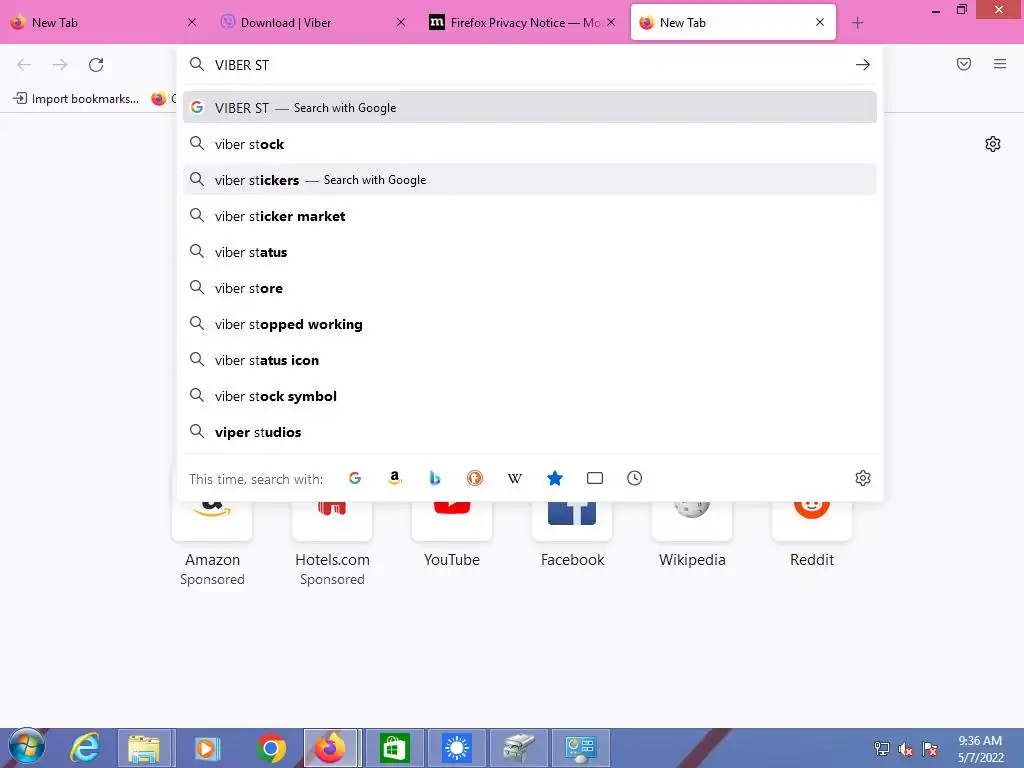Pick 'viber status' suggestion
Viewport: 1024px width, 768px height.
pos(530,252)
